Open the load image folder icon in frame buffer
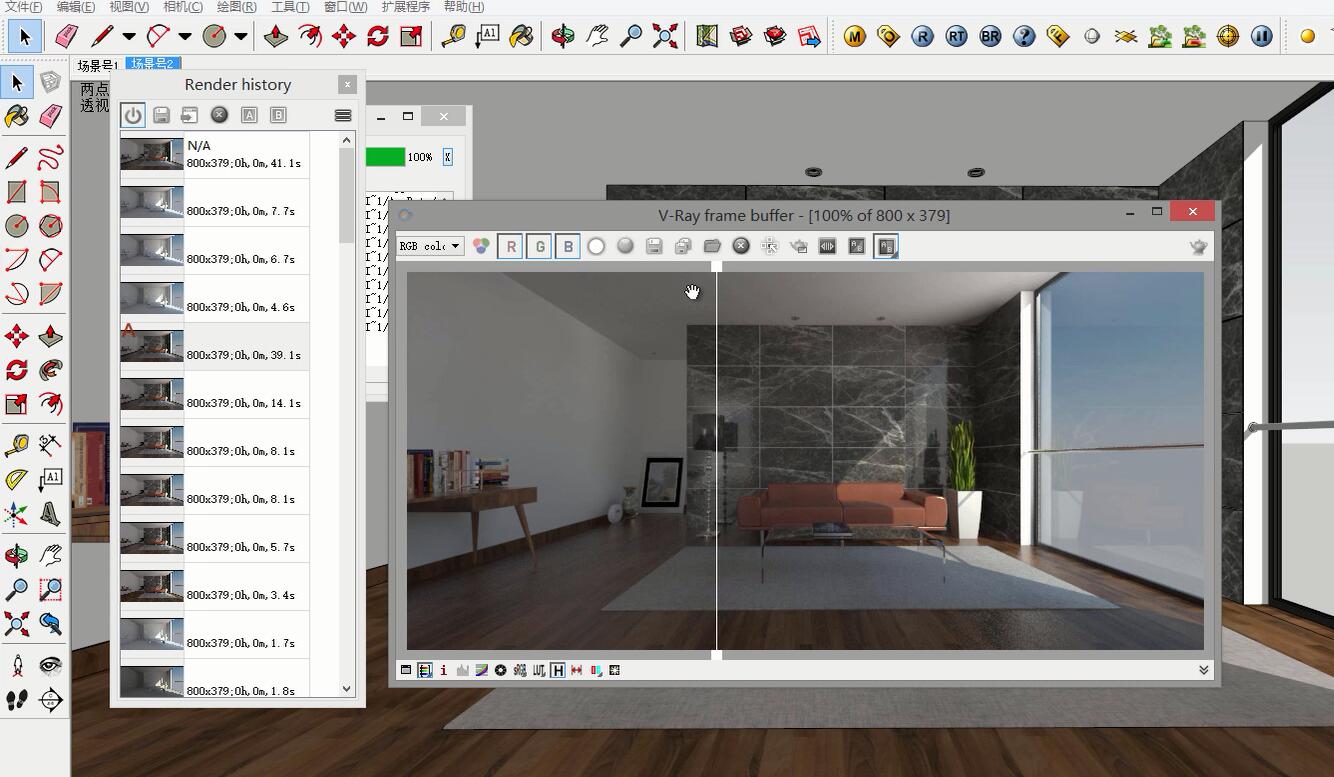Viewport: 1334px width, 777px height. [712, 246]
